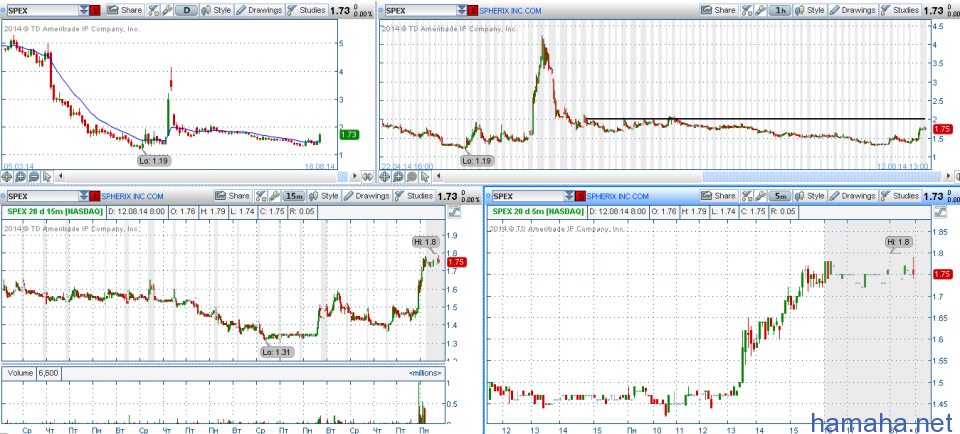Change the 1h timeframe button
The height and width of the screenshot is (434, 960).
[x=779, y=10]
